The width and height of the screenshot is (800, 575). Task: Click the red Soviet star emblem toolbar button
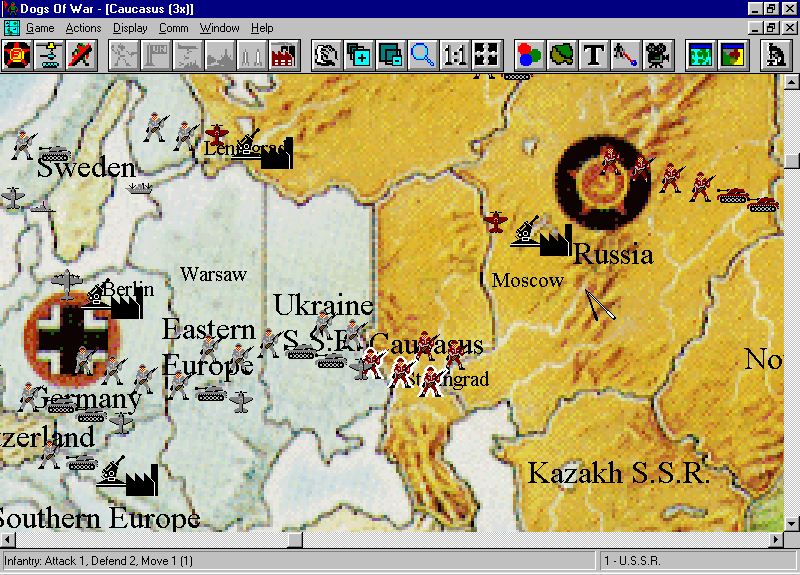pos(17,55)
